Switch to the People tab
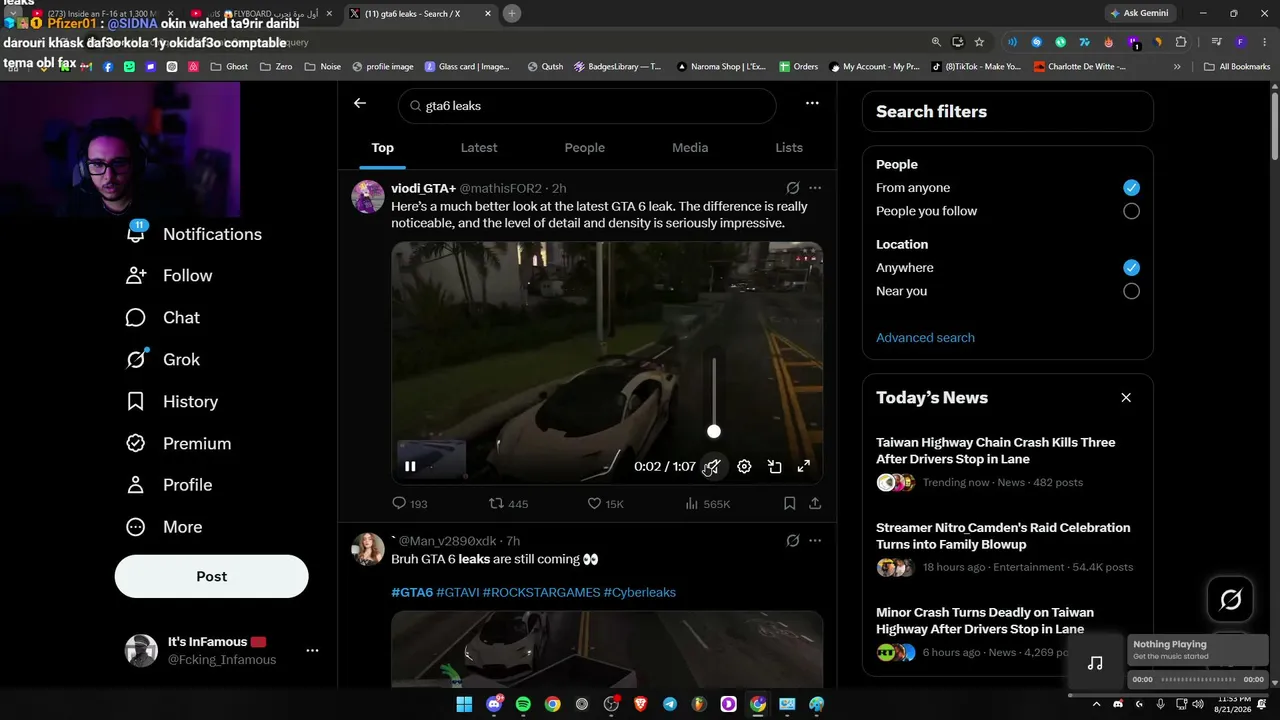 point(585,148)
